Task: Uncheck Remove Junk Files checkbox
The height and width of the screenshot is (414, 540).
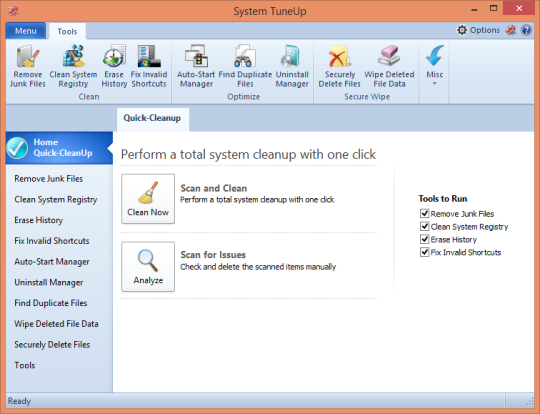Action: point(424,214)
